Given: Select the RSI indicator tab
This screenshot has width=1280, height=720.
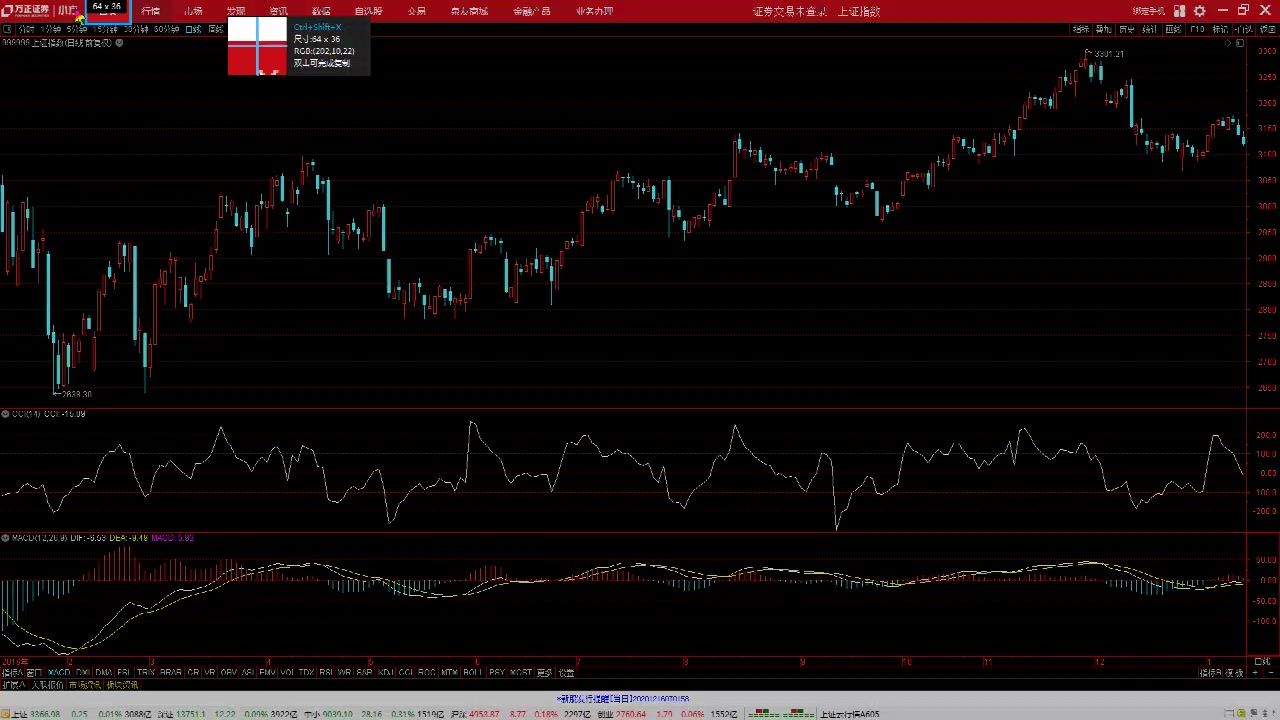Looking at the screenshot, I should (x=326, y=672).
